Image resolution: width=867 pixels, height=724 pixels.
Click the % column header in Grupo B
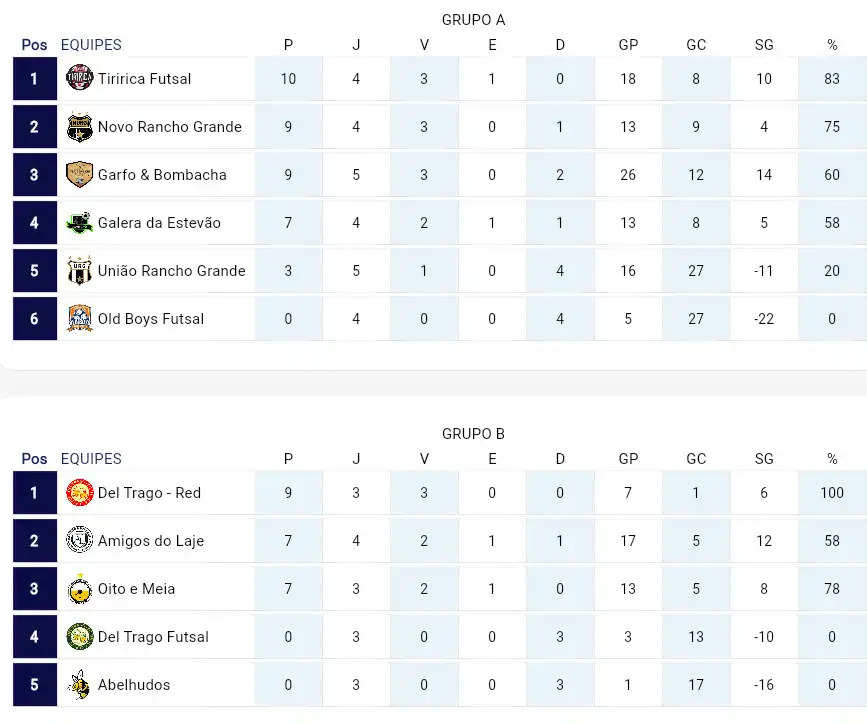point(832,459)
